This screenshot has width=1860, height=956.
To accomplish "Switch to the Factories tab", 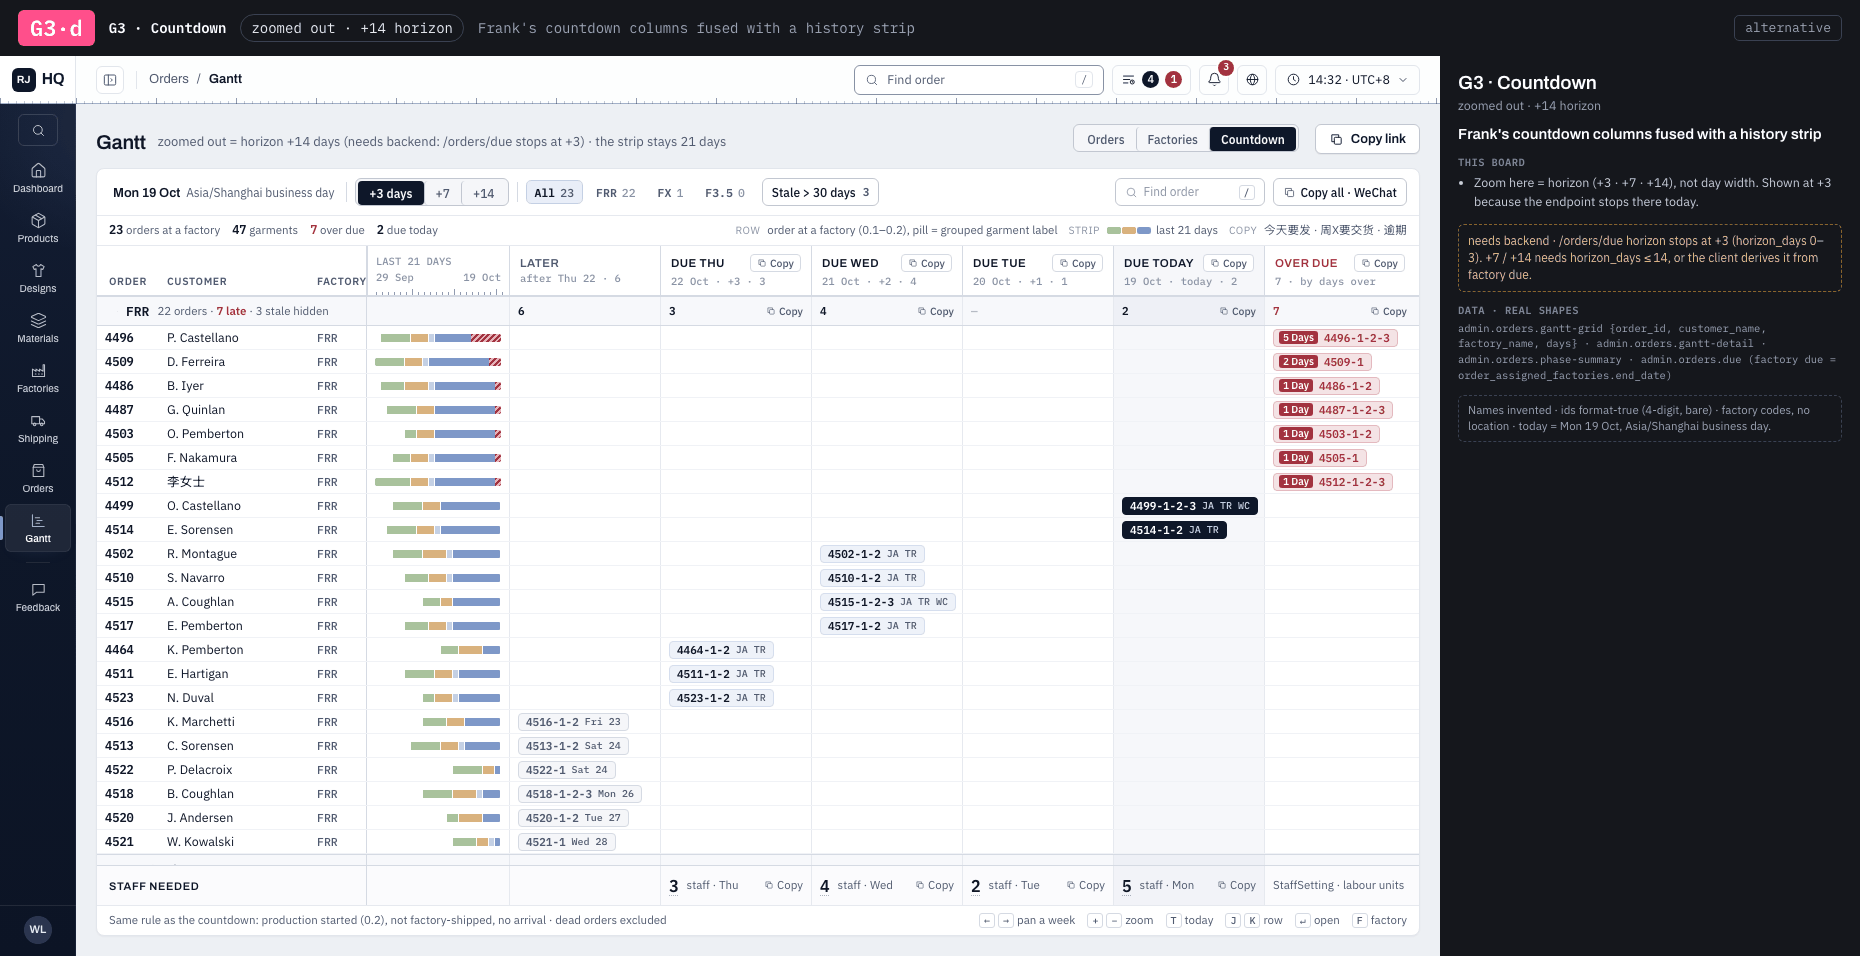I will [x=1172, y=139].
